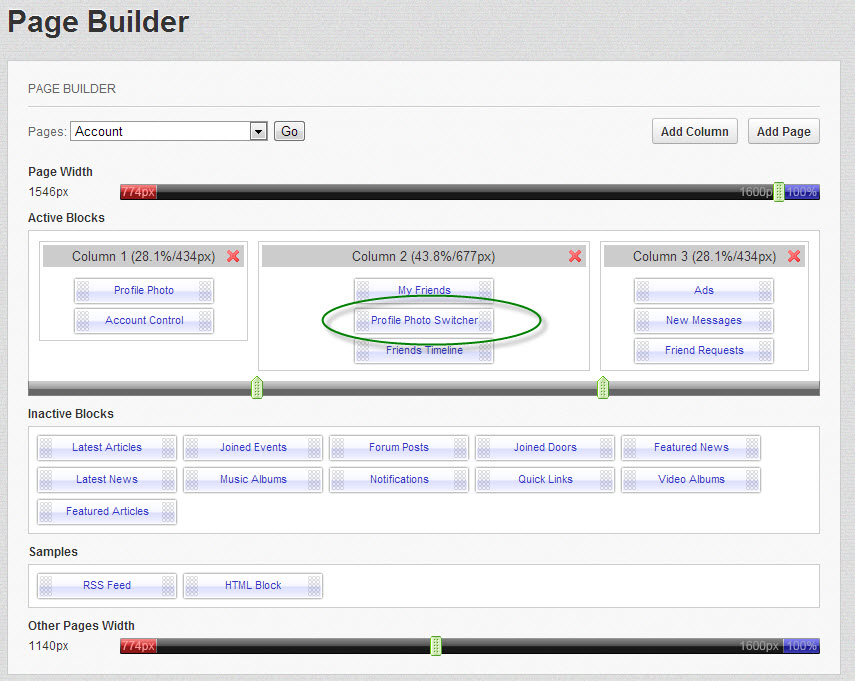Select the Ads block
The width and height of the screenshot is (855, 681).
coord(703,291)
